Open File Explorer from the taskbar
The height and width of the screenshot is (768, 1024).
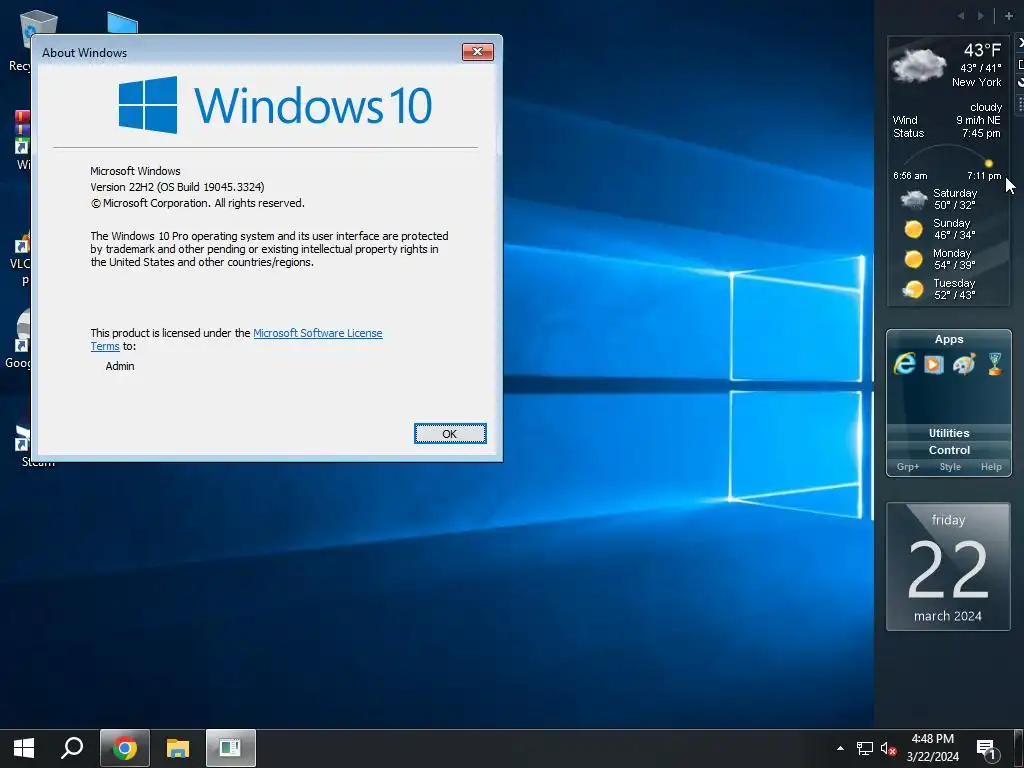tap(177, 748)
